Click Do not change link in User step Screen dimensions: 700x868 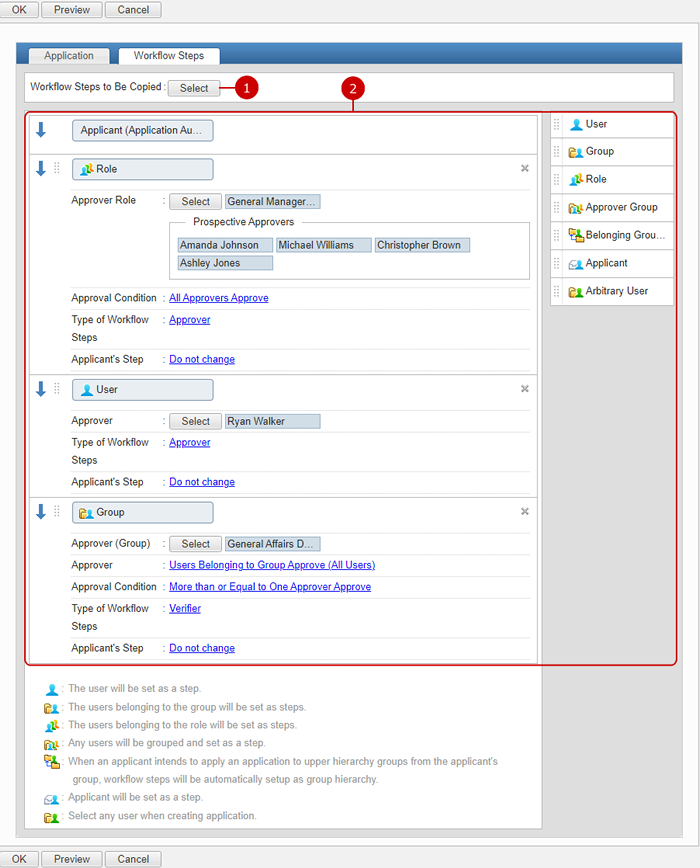[x=202, y=482]
